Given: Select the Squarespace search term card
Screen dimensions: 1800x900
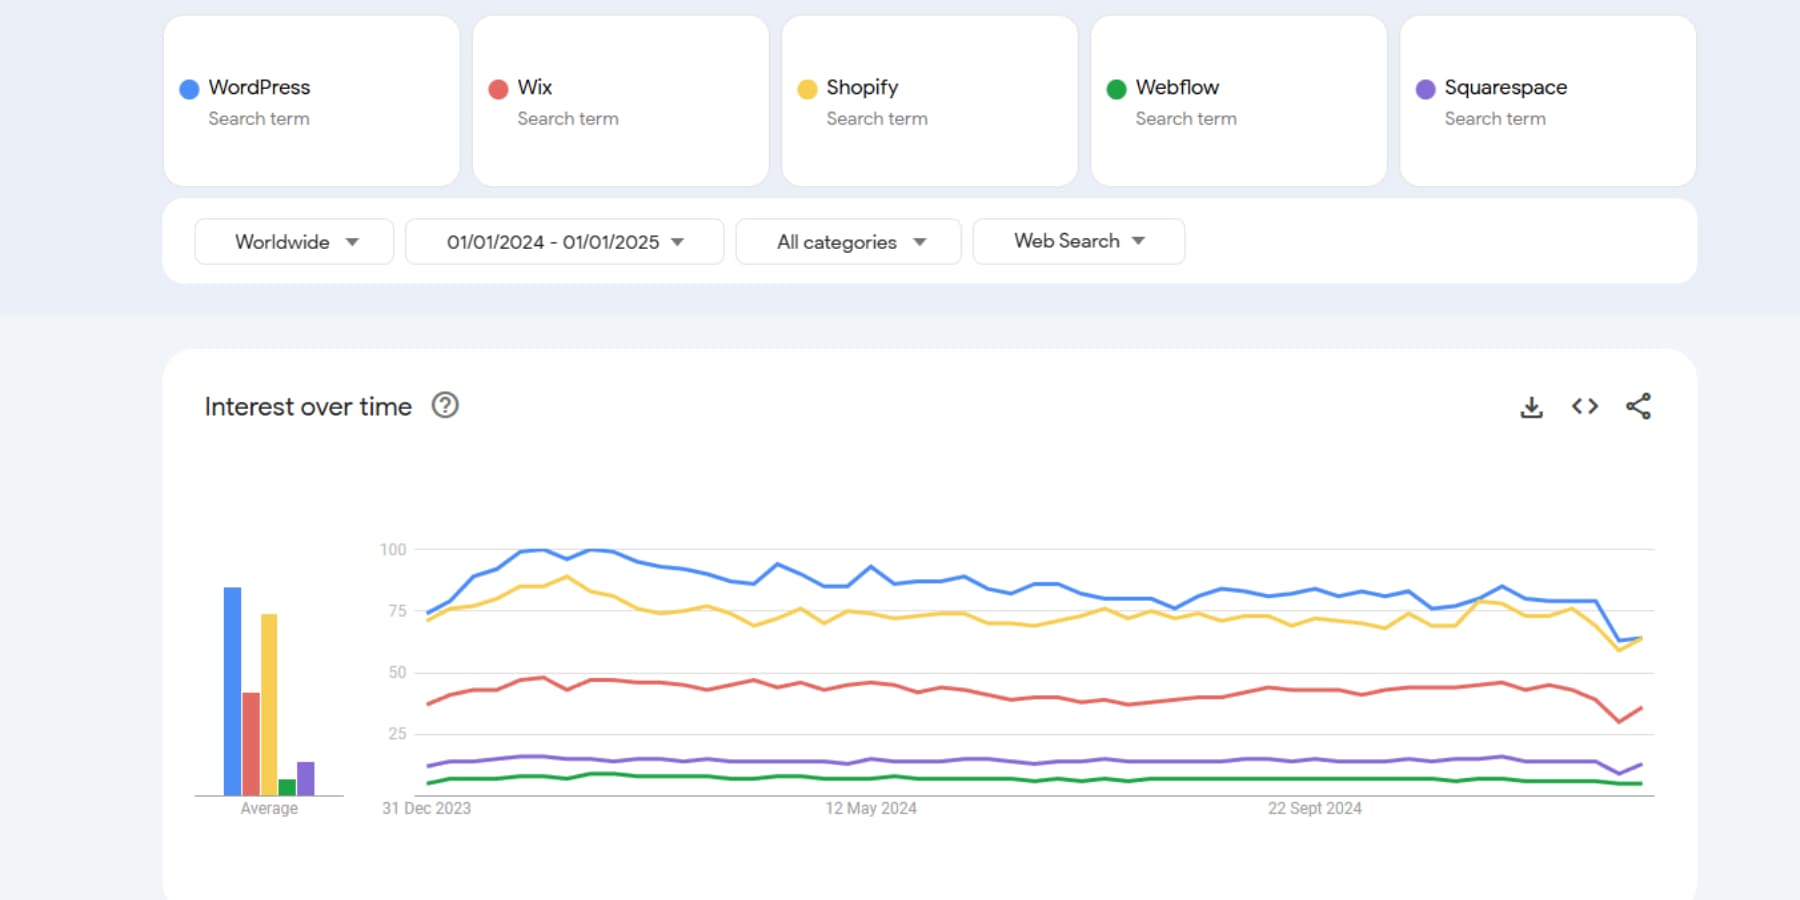Looking at the screenshot, I should pos(1546,100).
